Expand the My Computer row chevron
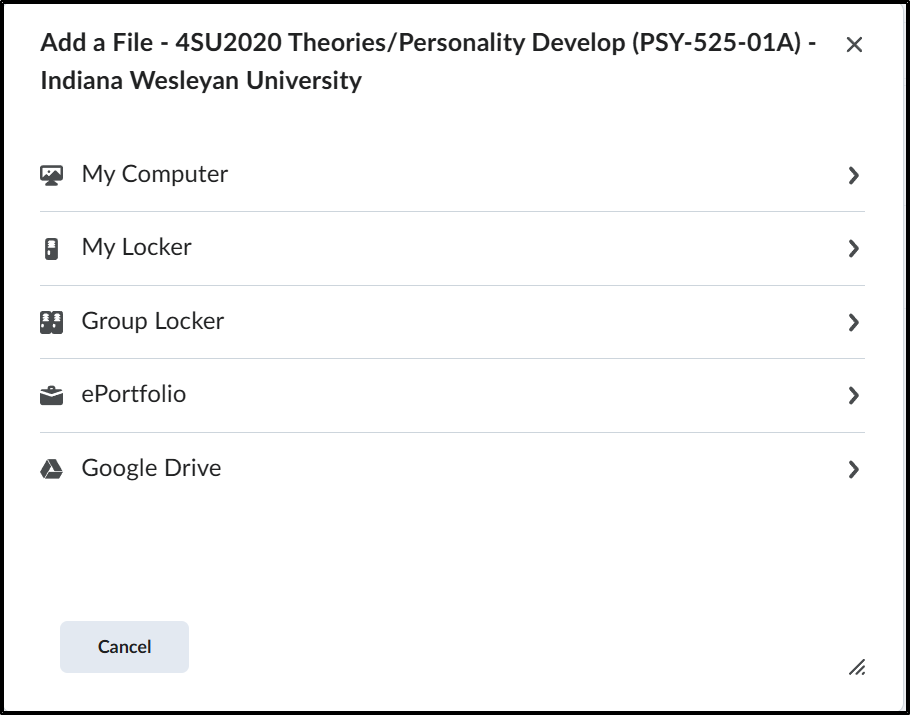The height and width of the screenshot is (715, 910). [x=853, y=175]
